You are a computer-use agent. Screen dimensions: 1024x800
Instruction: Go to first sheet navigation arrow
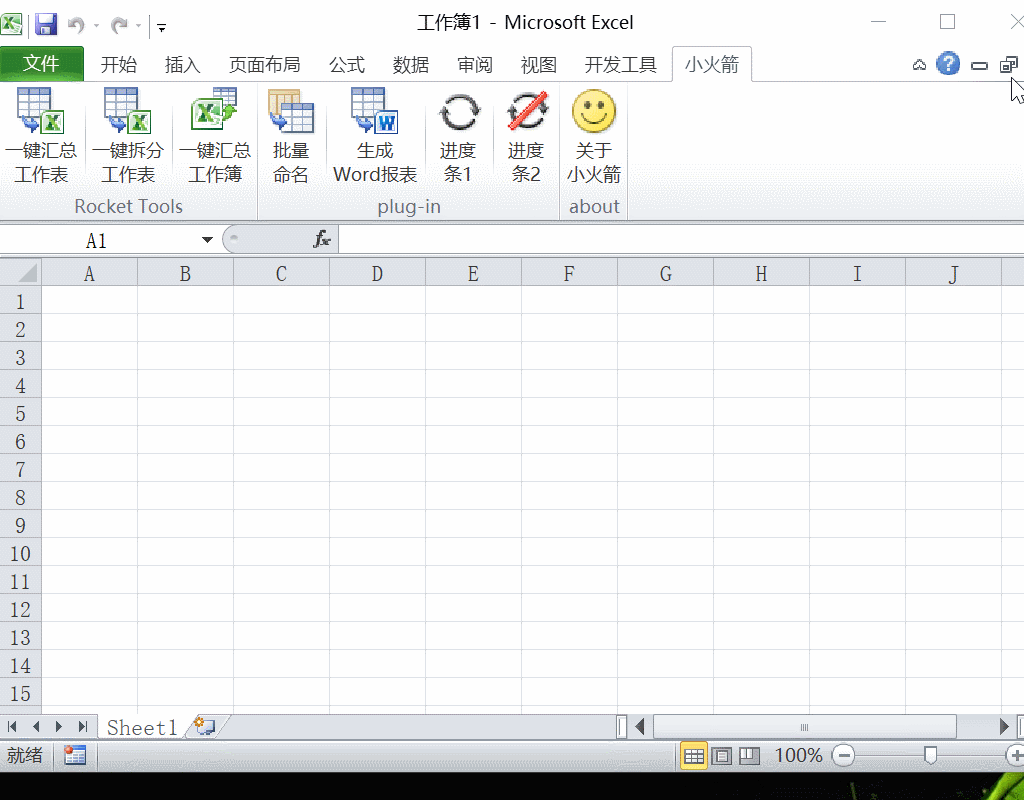12,726
